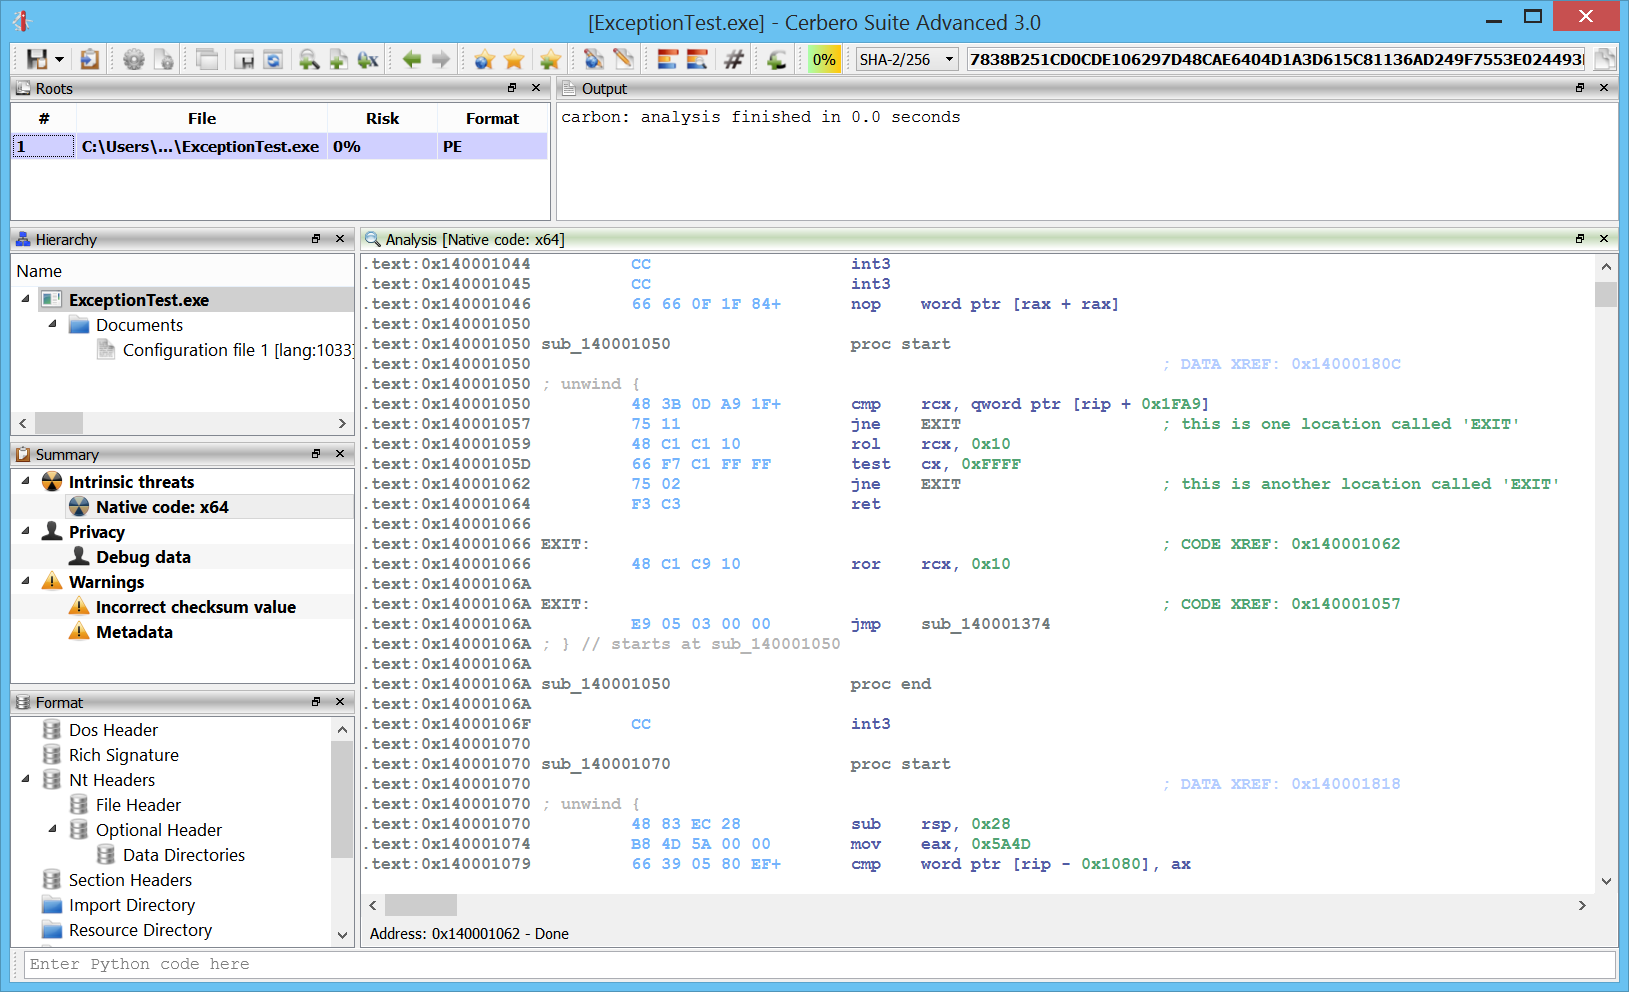Close the Output panel
Image resolution: width=1629 pixels, height=992 pixels.
click(1604, 88)
